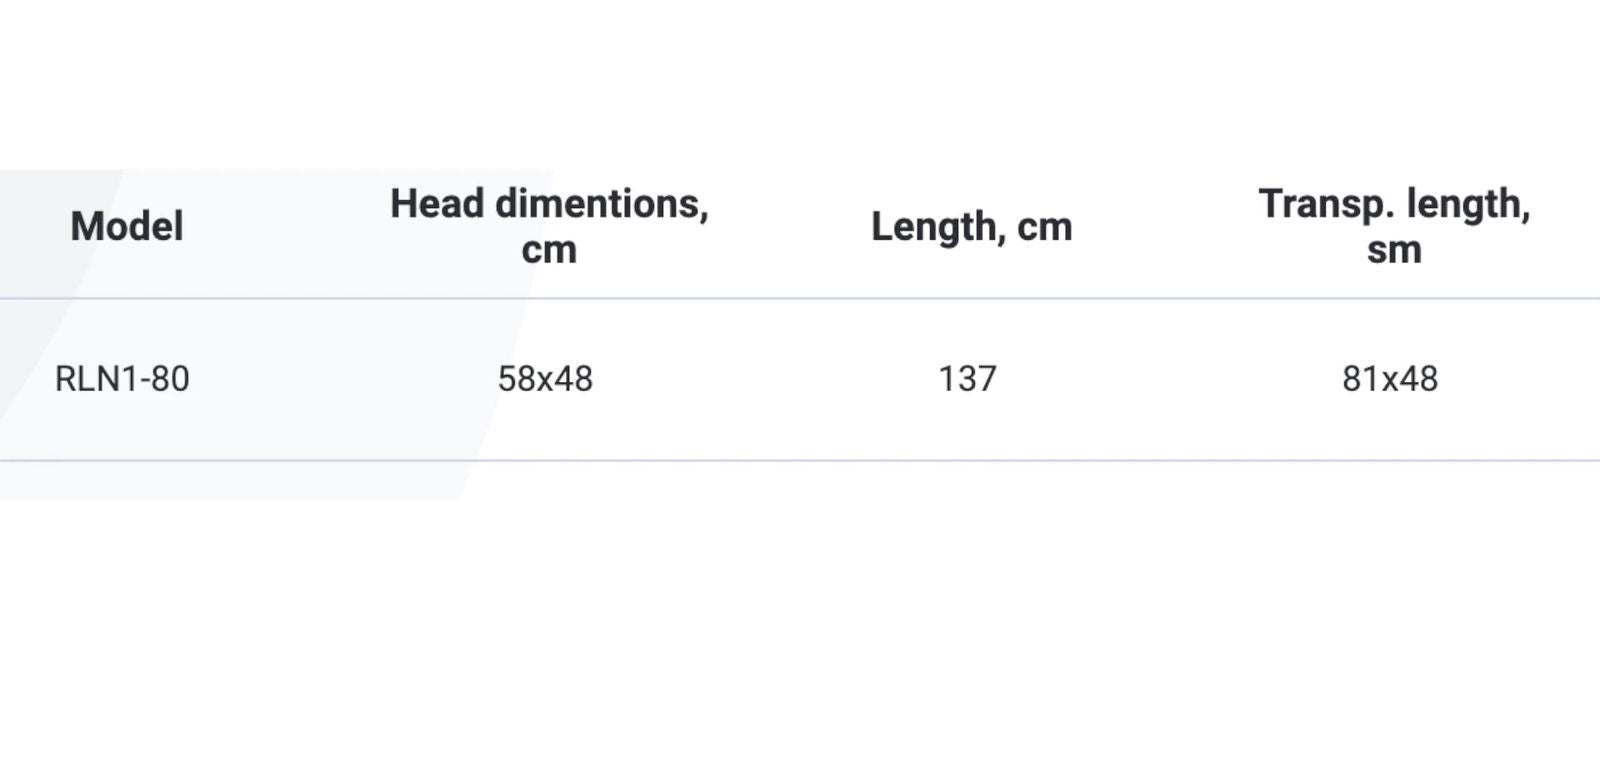The height and width of the screenshot is (783, 1600).
Task: Click the 137 length value
Action: [967, 379]
